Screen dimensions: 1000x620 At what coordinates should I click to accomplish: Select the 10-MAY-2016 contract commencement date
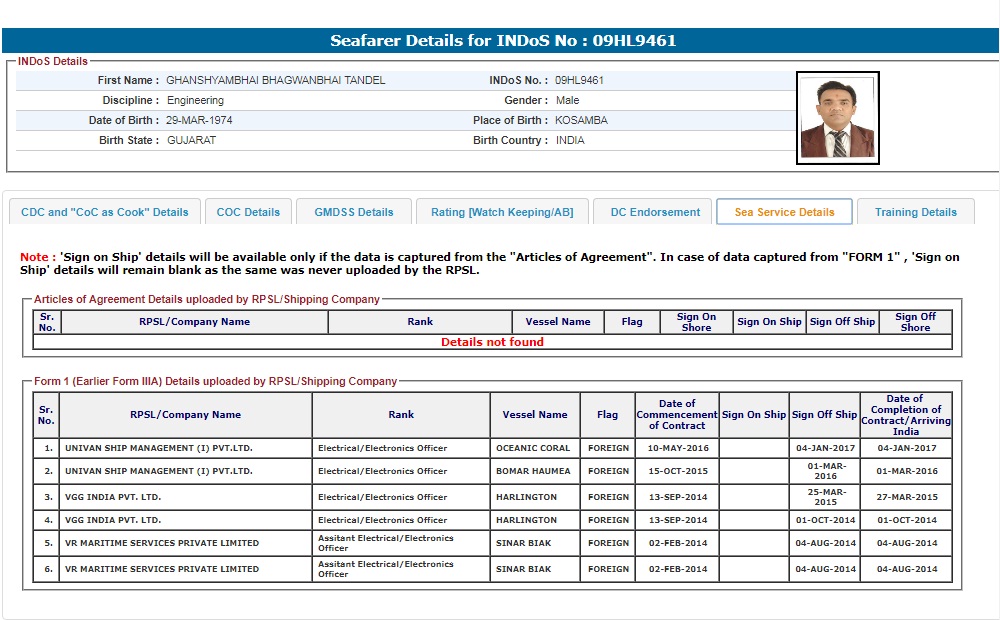coord(677,448)
